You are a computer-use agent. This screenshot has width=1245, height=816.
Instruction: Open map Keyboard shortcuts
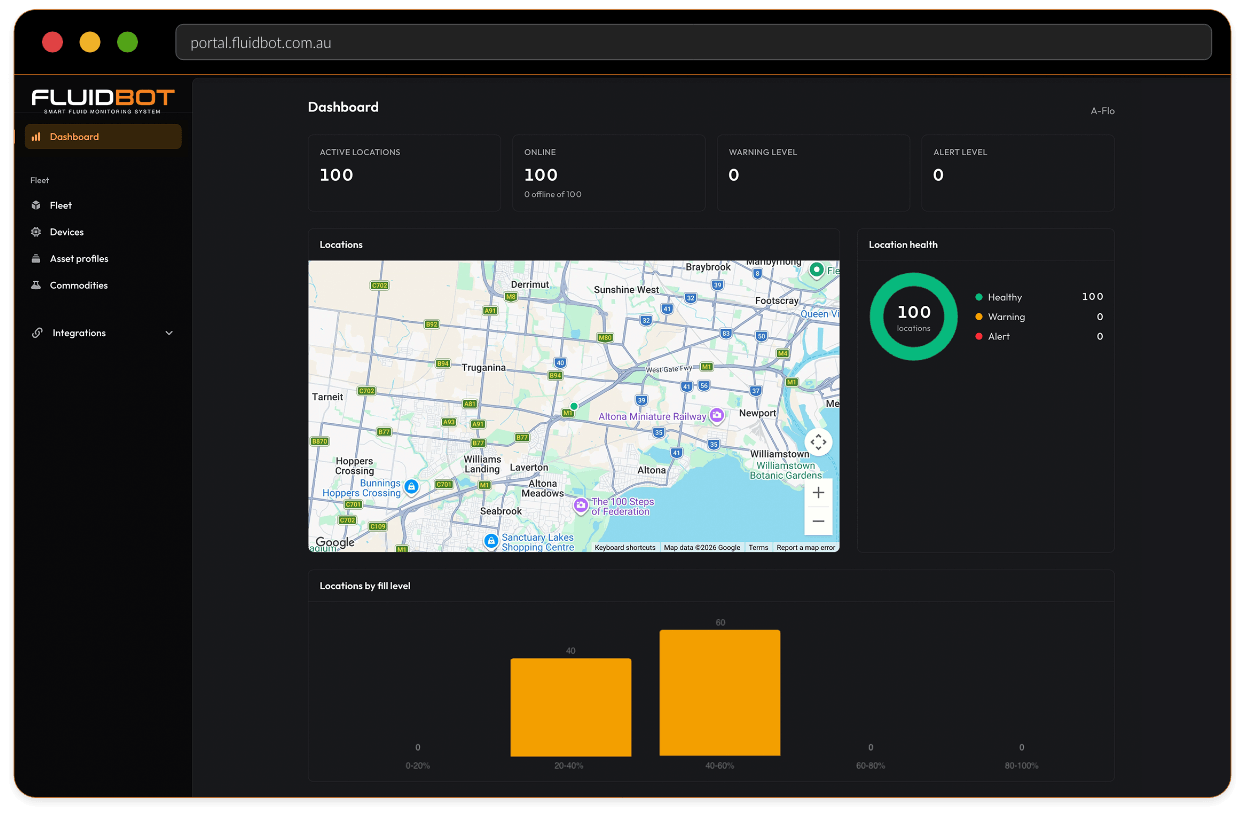point(625,548)
